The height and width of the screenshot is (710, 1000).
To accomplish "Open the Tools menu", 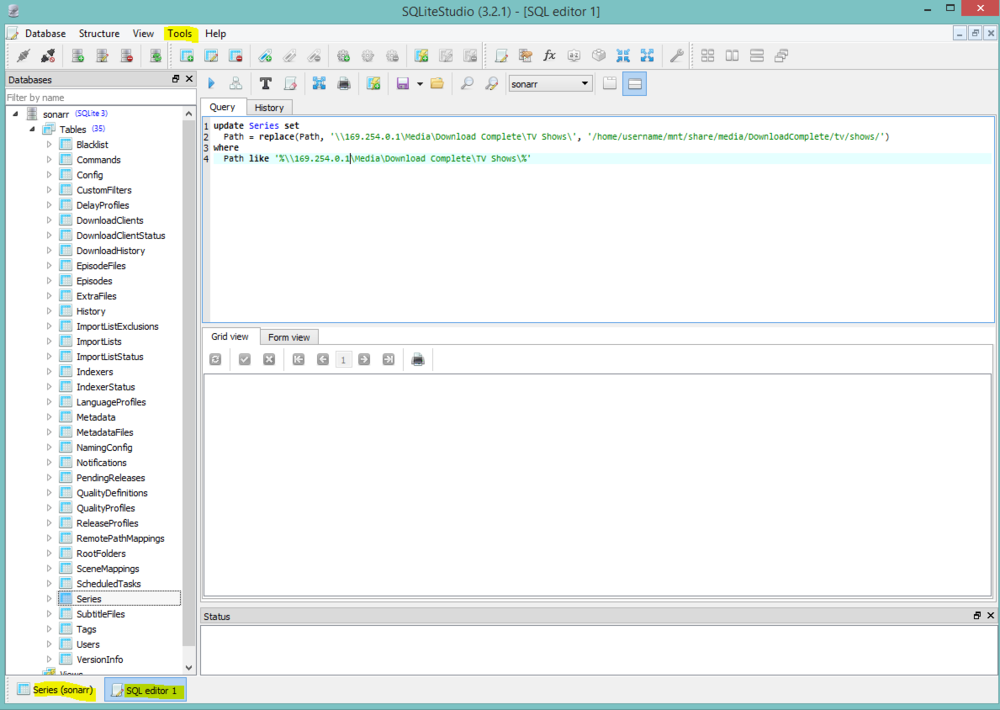I will tap(180, 33).
